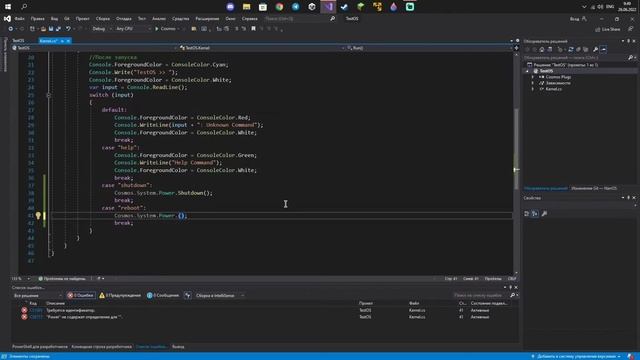Click Add to source control in status bar
640x360 pixels.
tap(576, 356)
